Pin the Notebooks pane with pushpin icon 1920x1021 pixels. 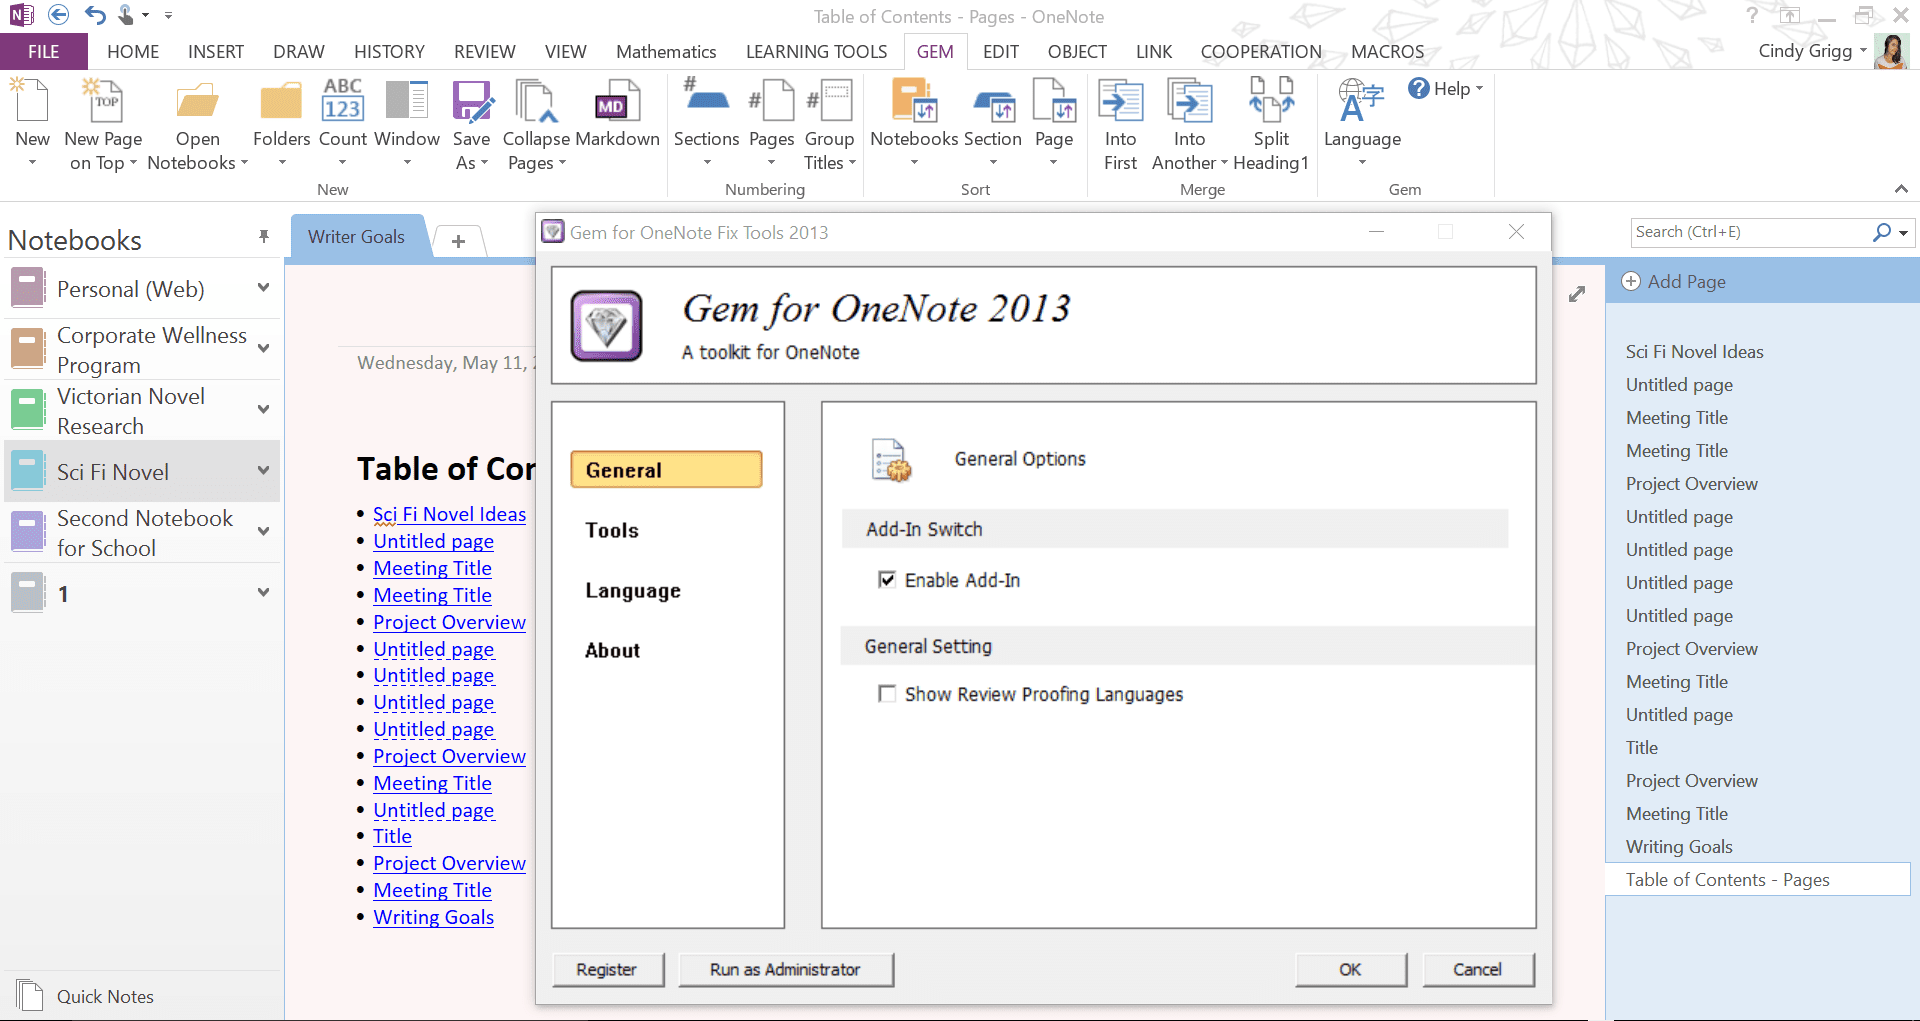(263, 236)
